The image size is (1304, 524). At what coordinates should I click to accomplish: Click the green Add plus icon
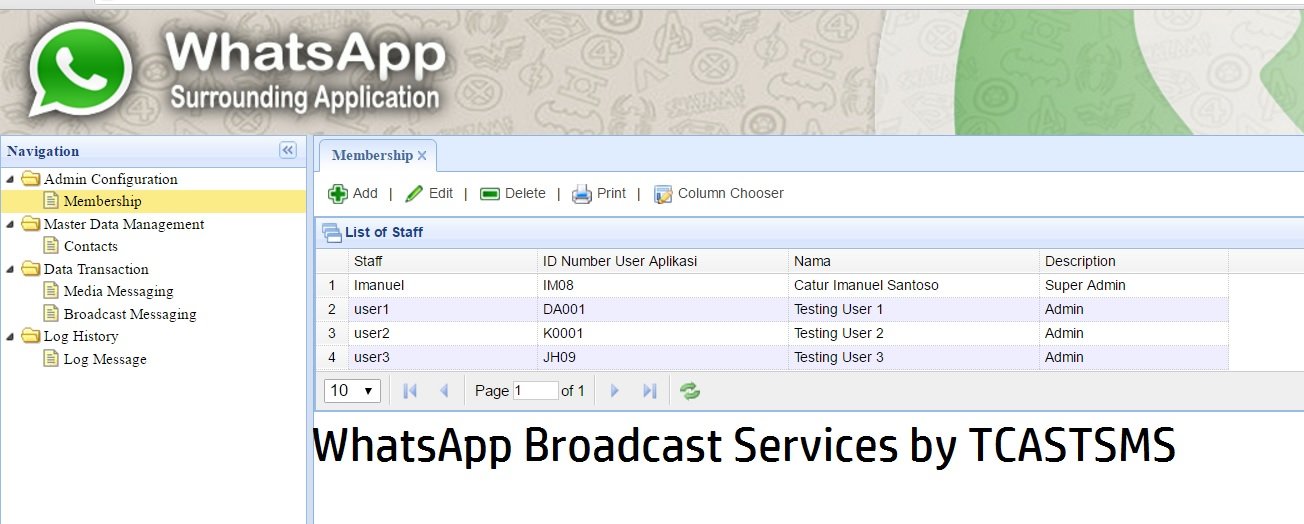(x=338, y=194)
